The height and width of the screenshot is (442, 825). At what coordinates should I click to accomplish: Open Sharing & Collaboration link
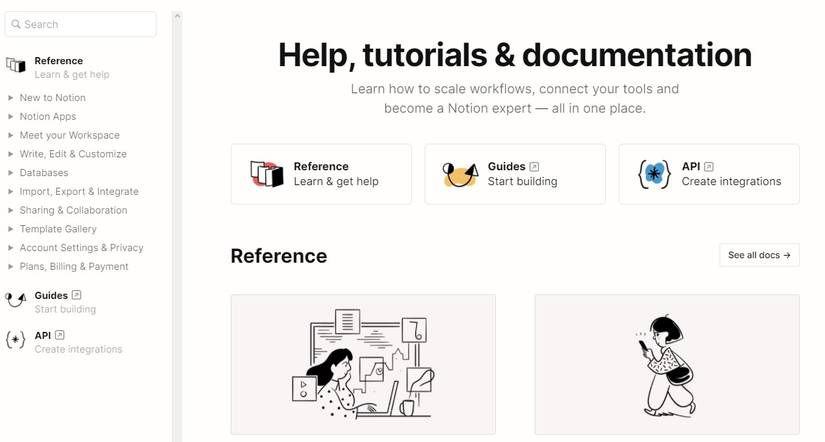(x=74, y=210)
